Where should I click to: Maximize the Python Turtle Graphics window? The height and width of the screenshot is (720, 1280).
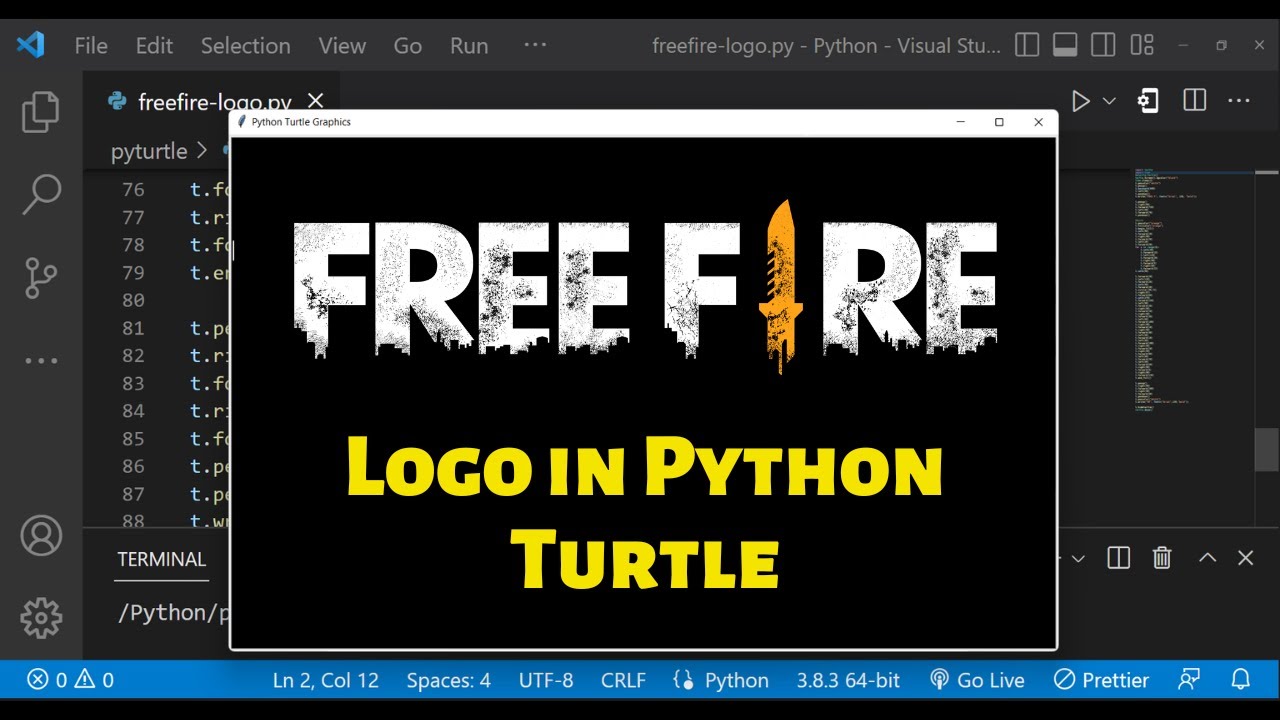pyautogui.click(x=999, y=122)
